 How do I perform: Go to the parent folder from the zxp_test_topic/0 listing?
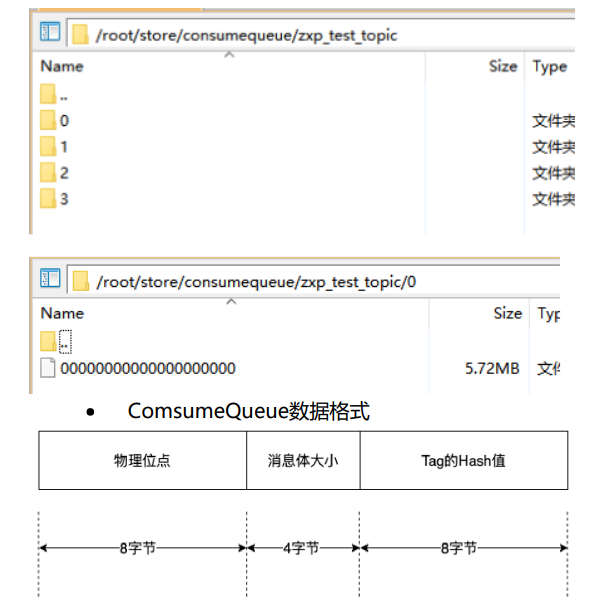pyautogui.click(x=64, y=342)
